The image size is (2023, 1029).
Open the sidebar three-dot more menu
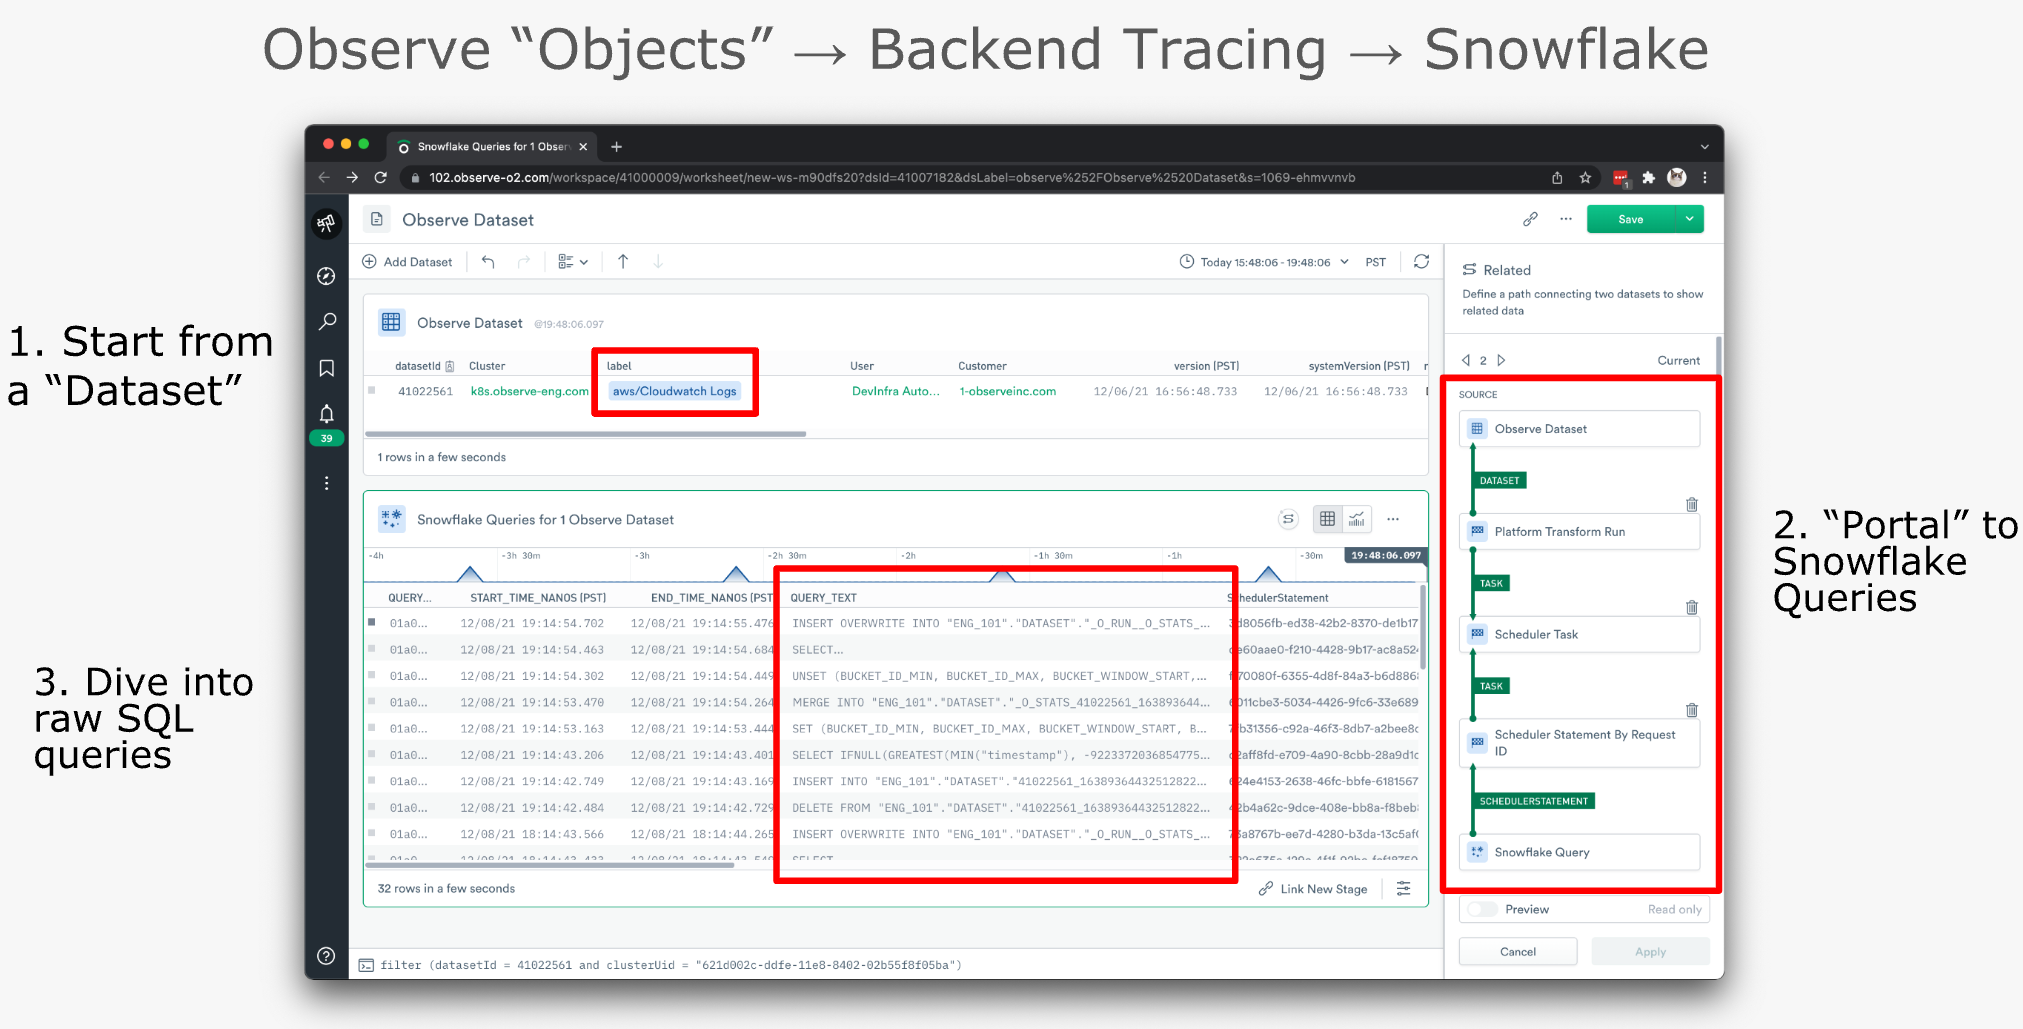point(326,483)
